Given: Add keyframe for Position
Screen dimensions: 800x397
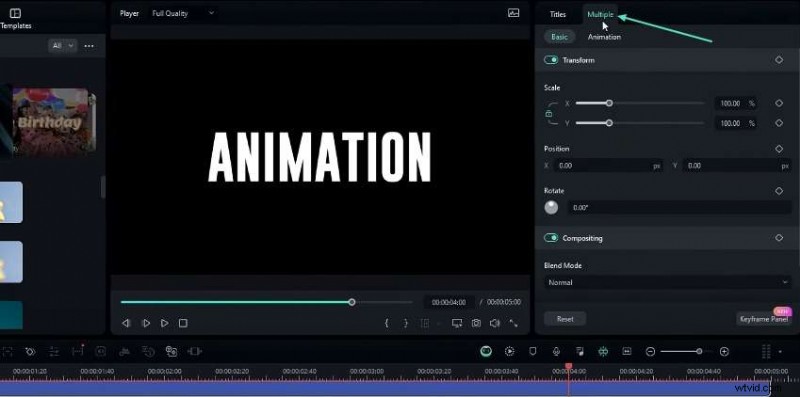Looking at the screenshot, I should 779,149.
